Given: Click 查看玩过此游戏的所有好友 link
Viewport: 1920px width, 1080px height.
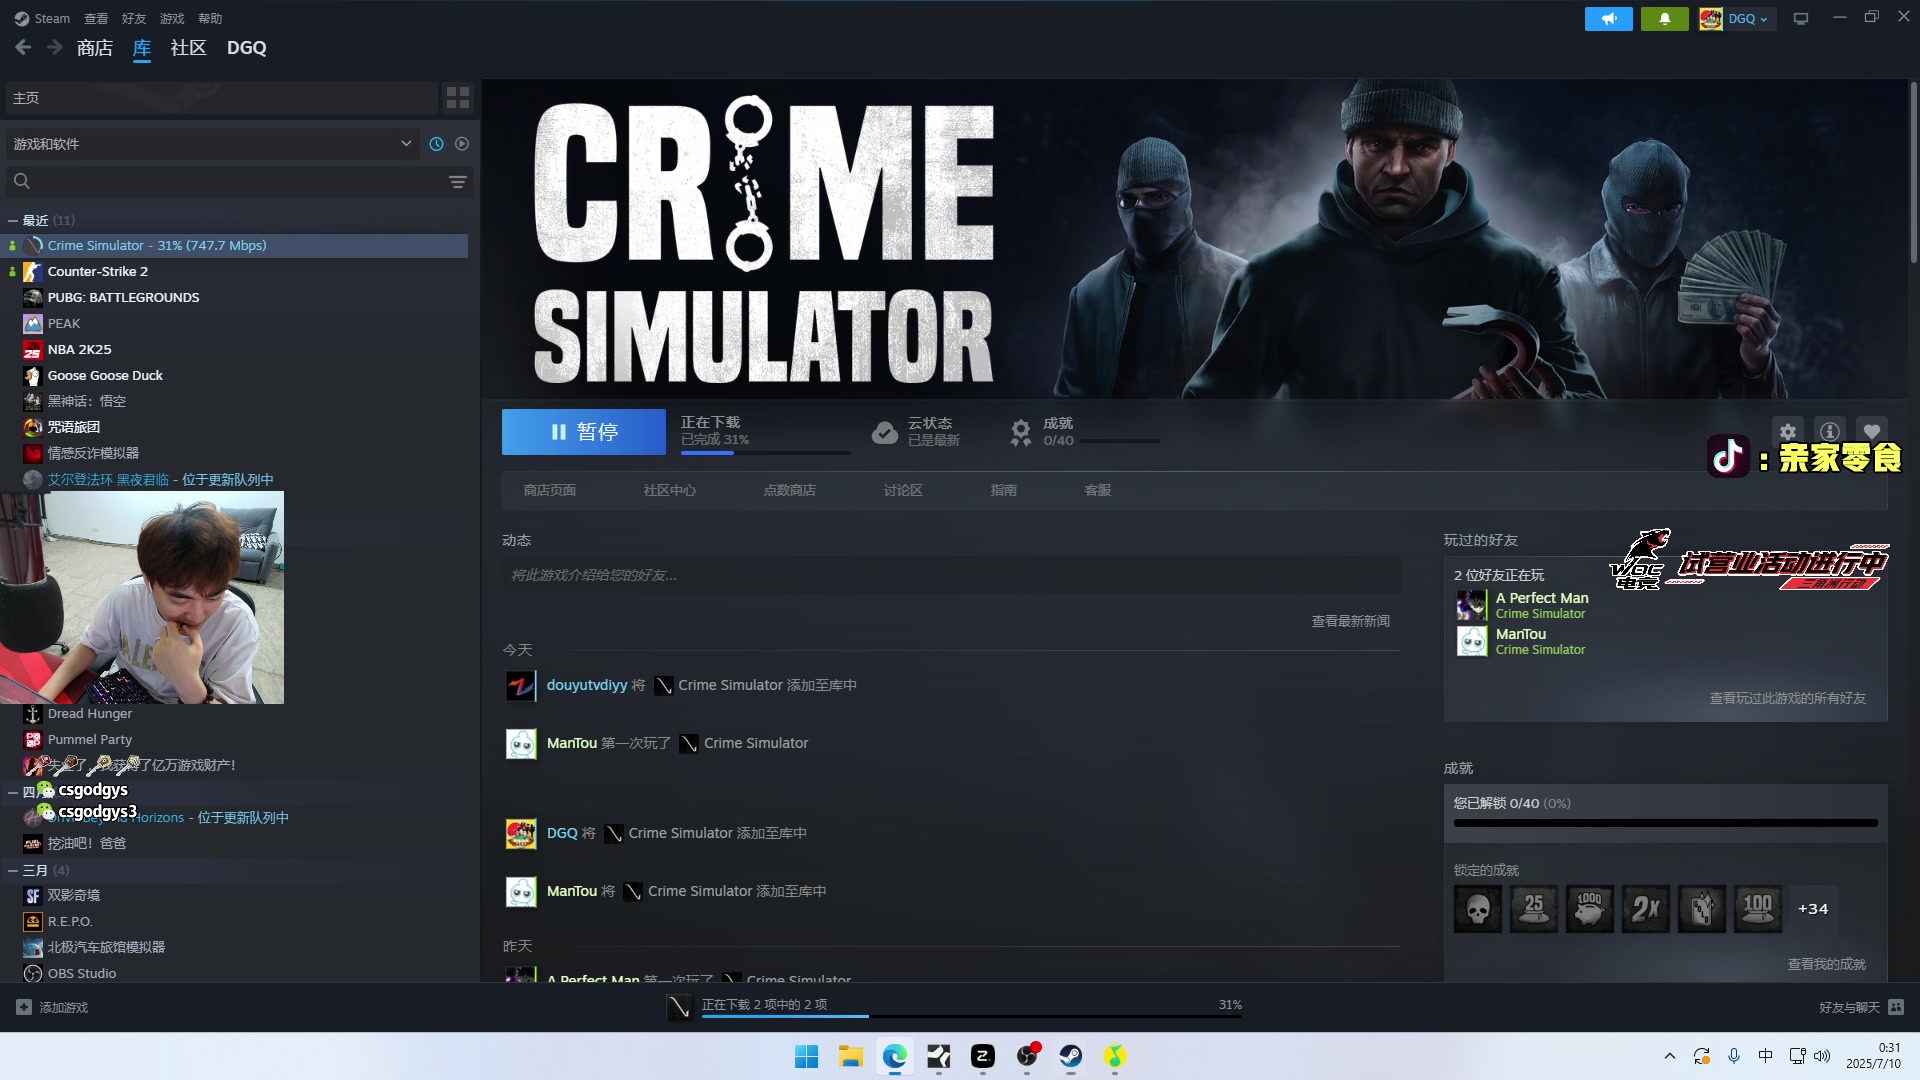Looking at the screenshot, I should point(1787,699).
